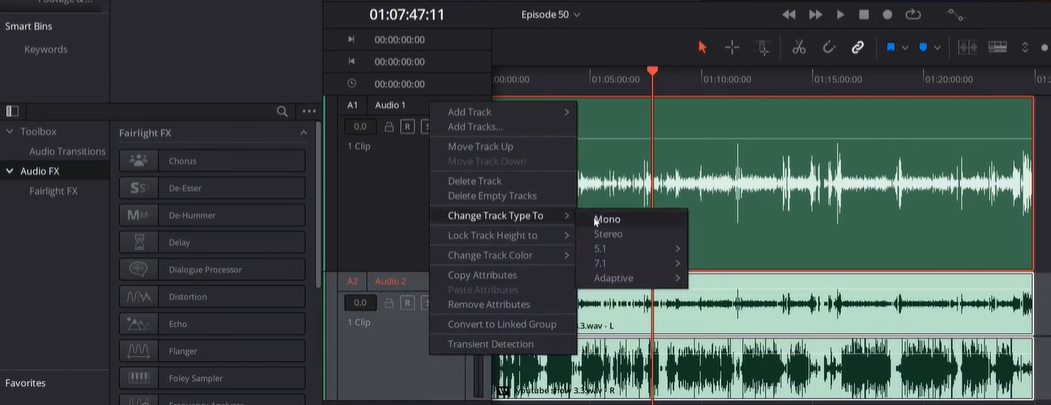Collapse the Toolbox tree

(9, 131)
